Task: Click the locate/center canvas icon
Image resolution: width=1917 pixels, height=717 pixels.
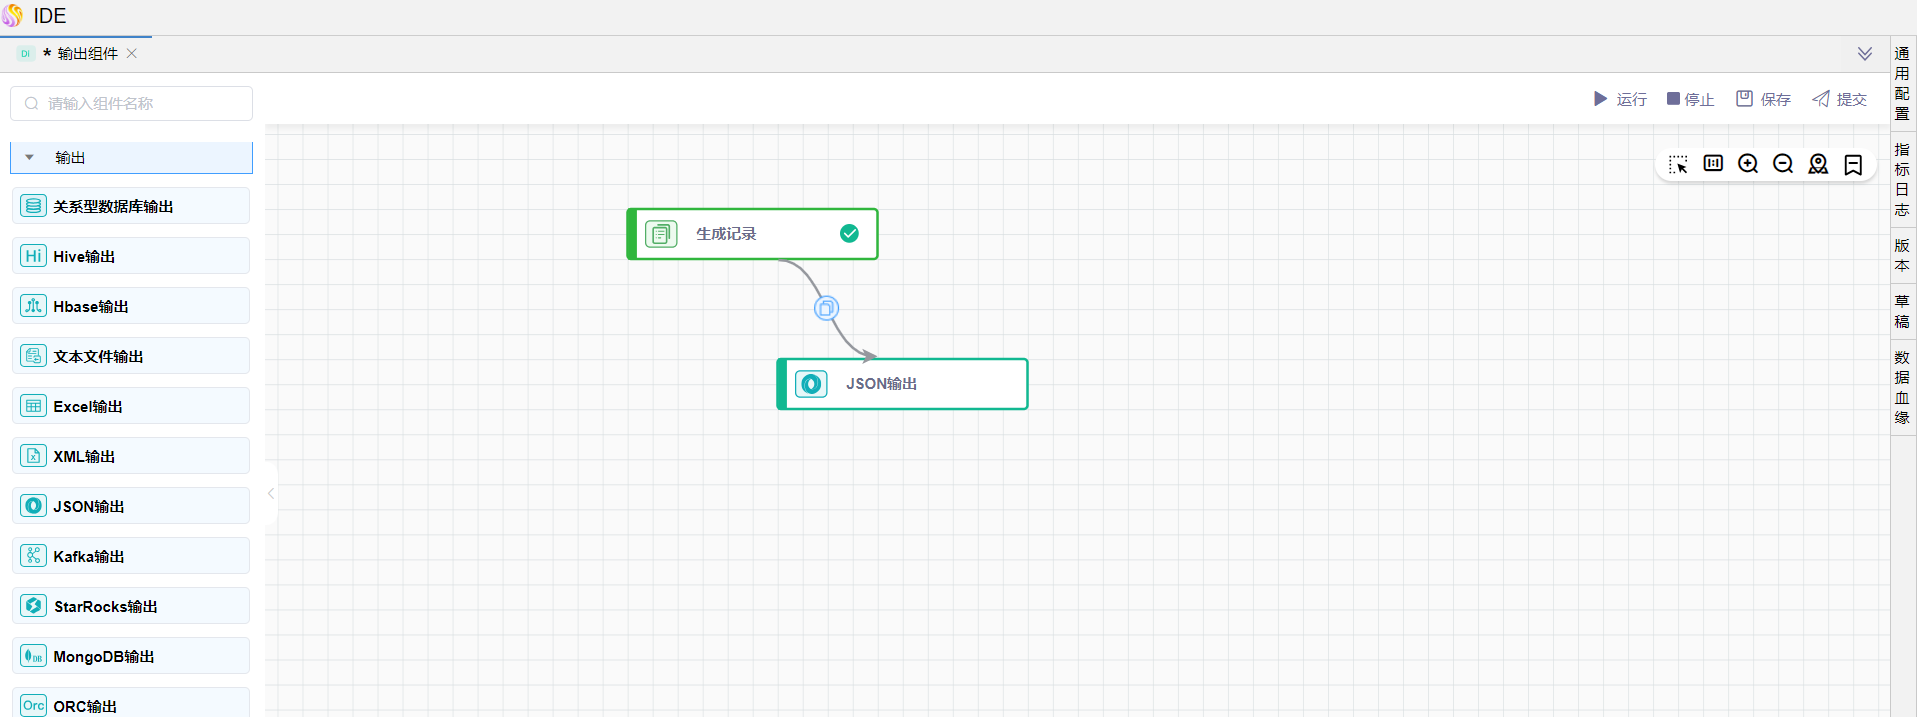Action: (1818, 164)
